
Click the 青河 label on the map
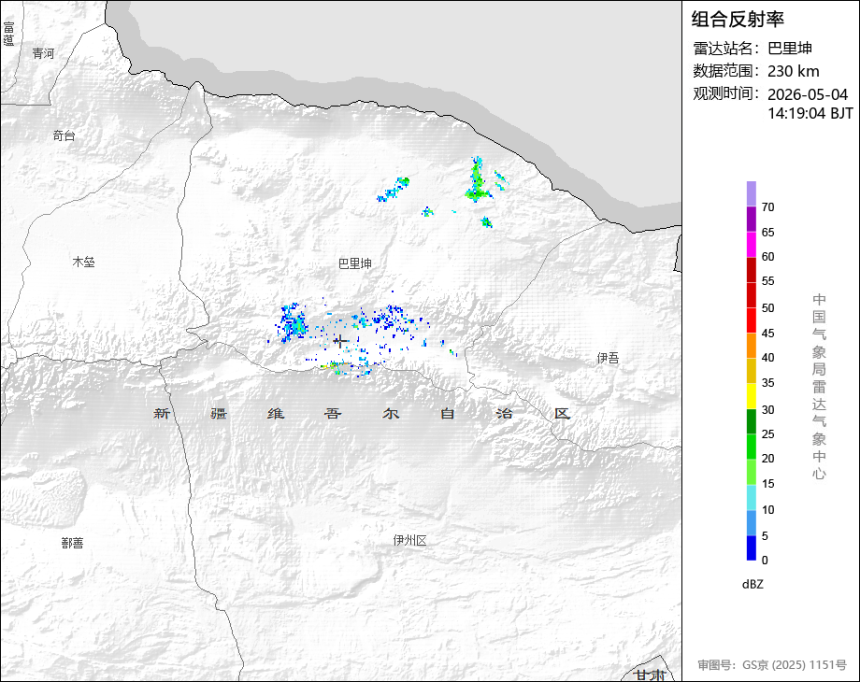[43, 53]
